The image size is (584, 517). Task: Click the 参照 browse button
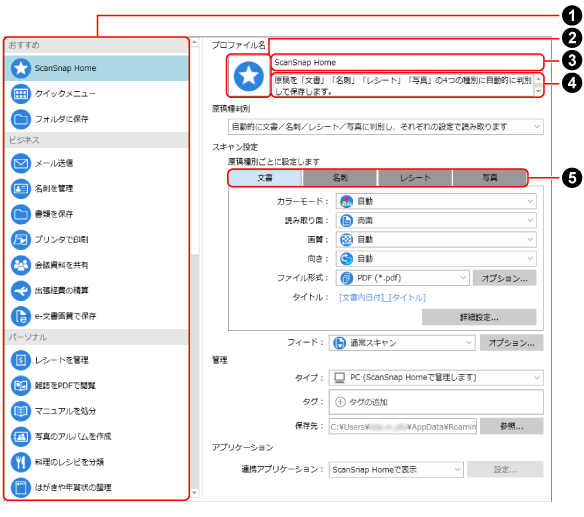511,426
